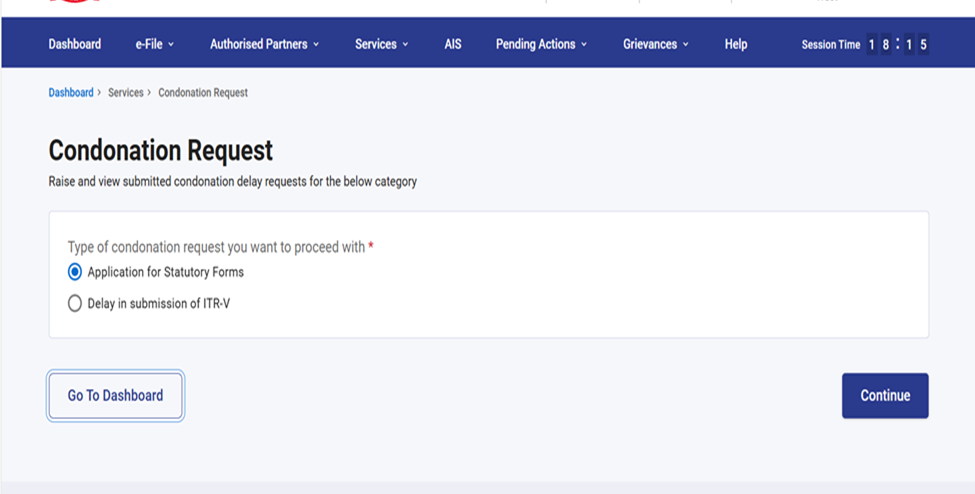
Task: Click the 'Type of condonation request' field label
Action: [x=215, y=247]
